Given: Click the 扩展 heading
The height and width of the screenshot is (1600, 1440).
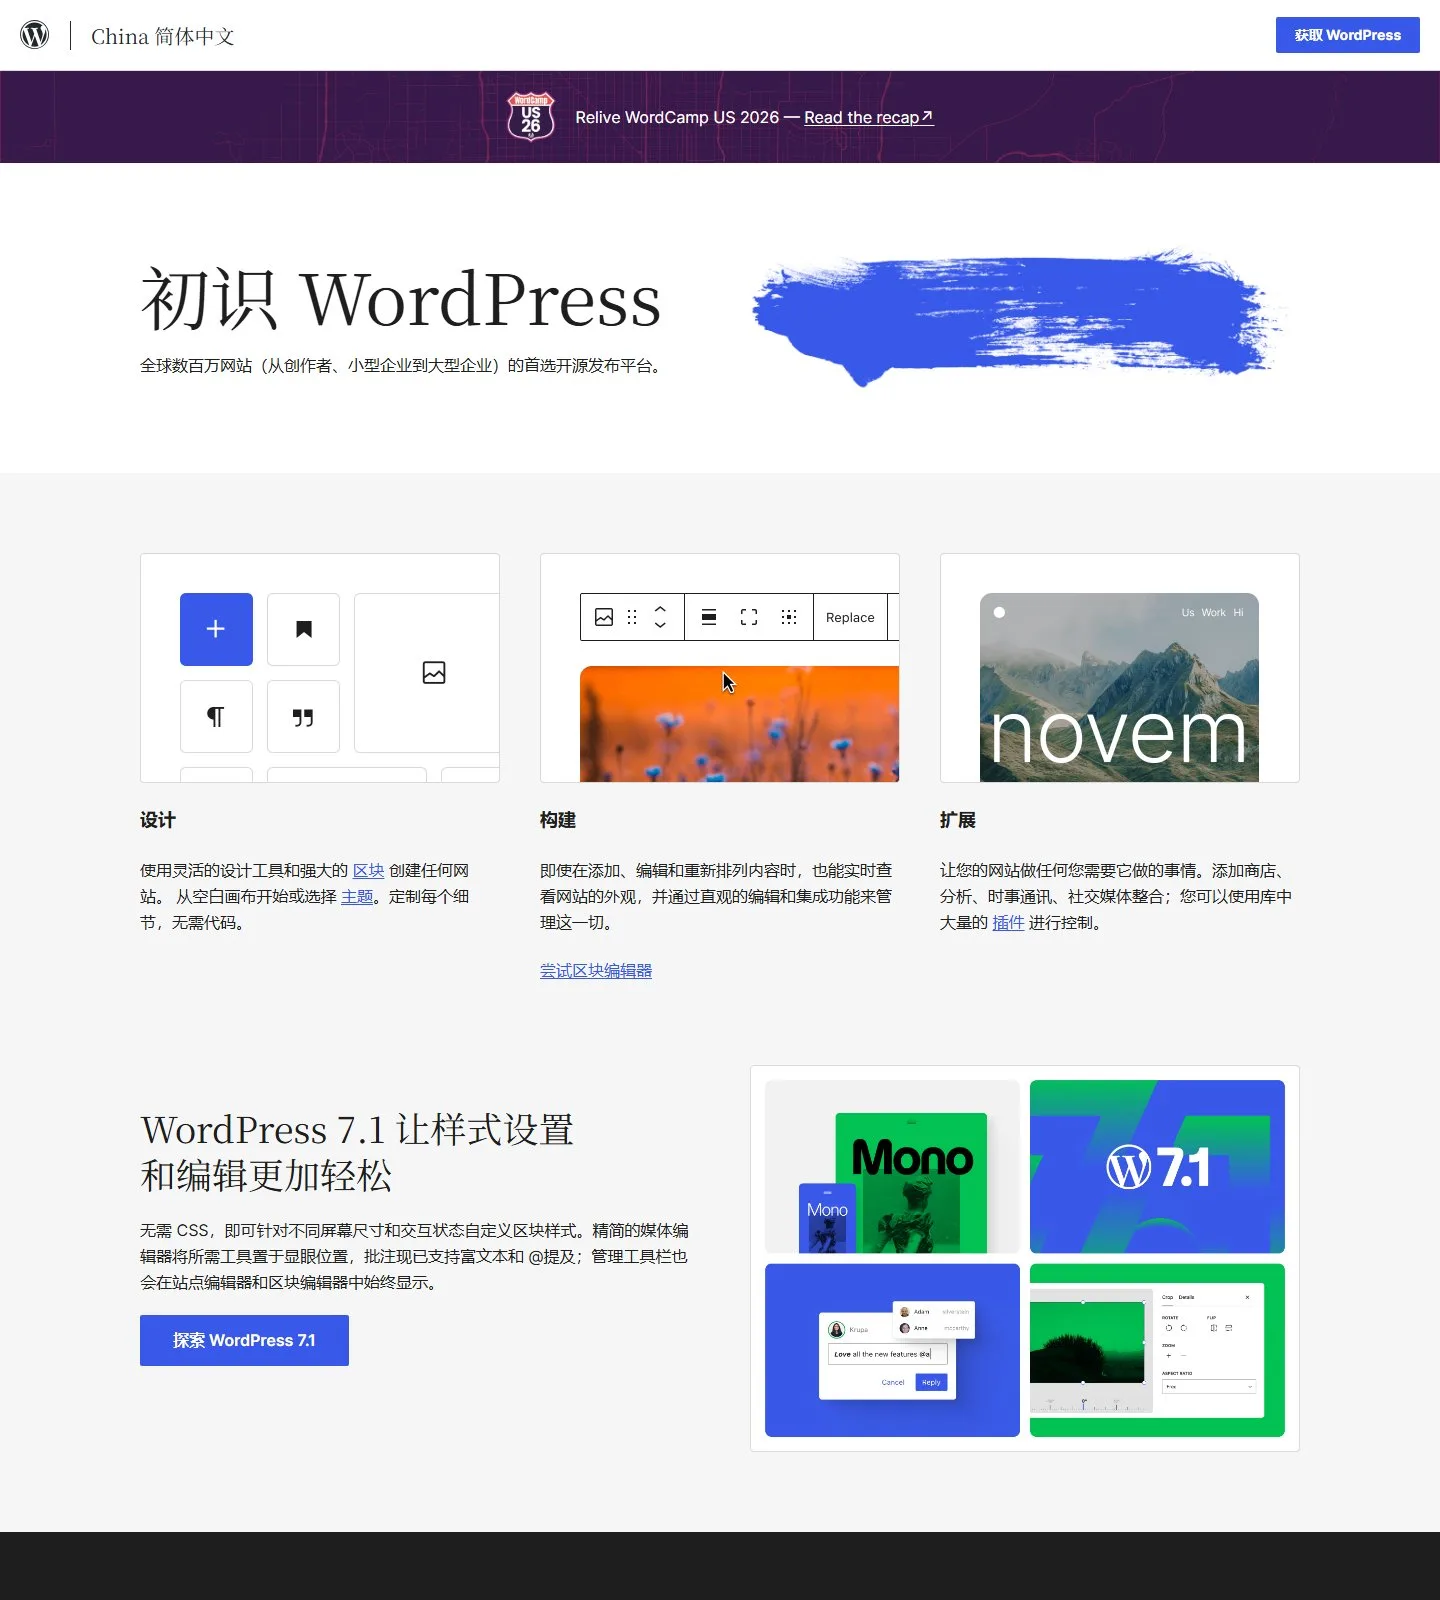Looking at the screenshot, I should [x=958, y=820].
